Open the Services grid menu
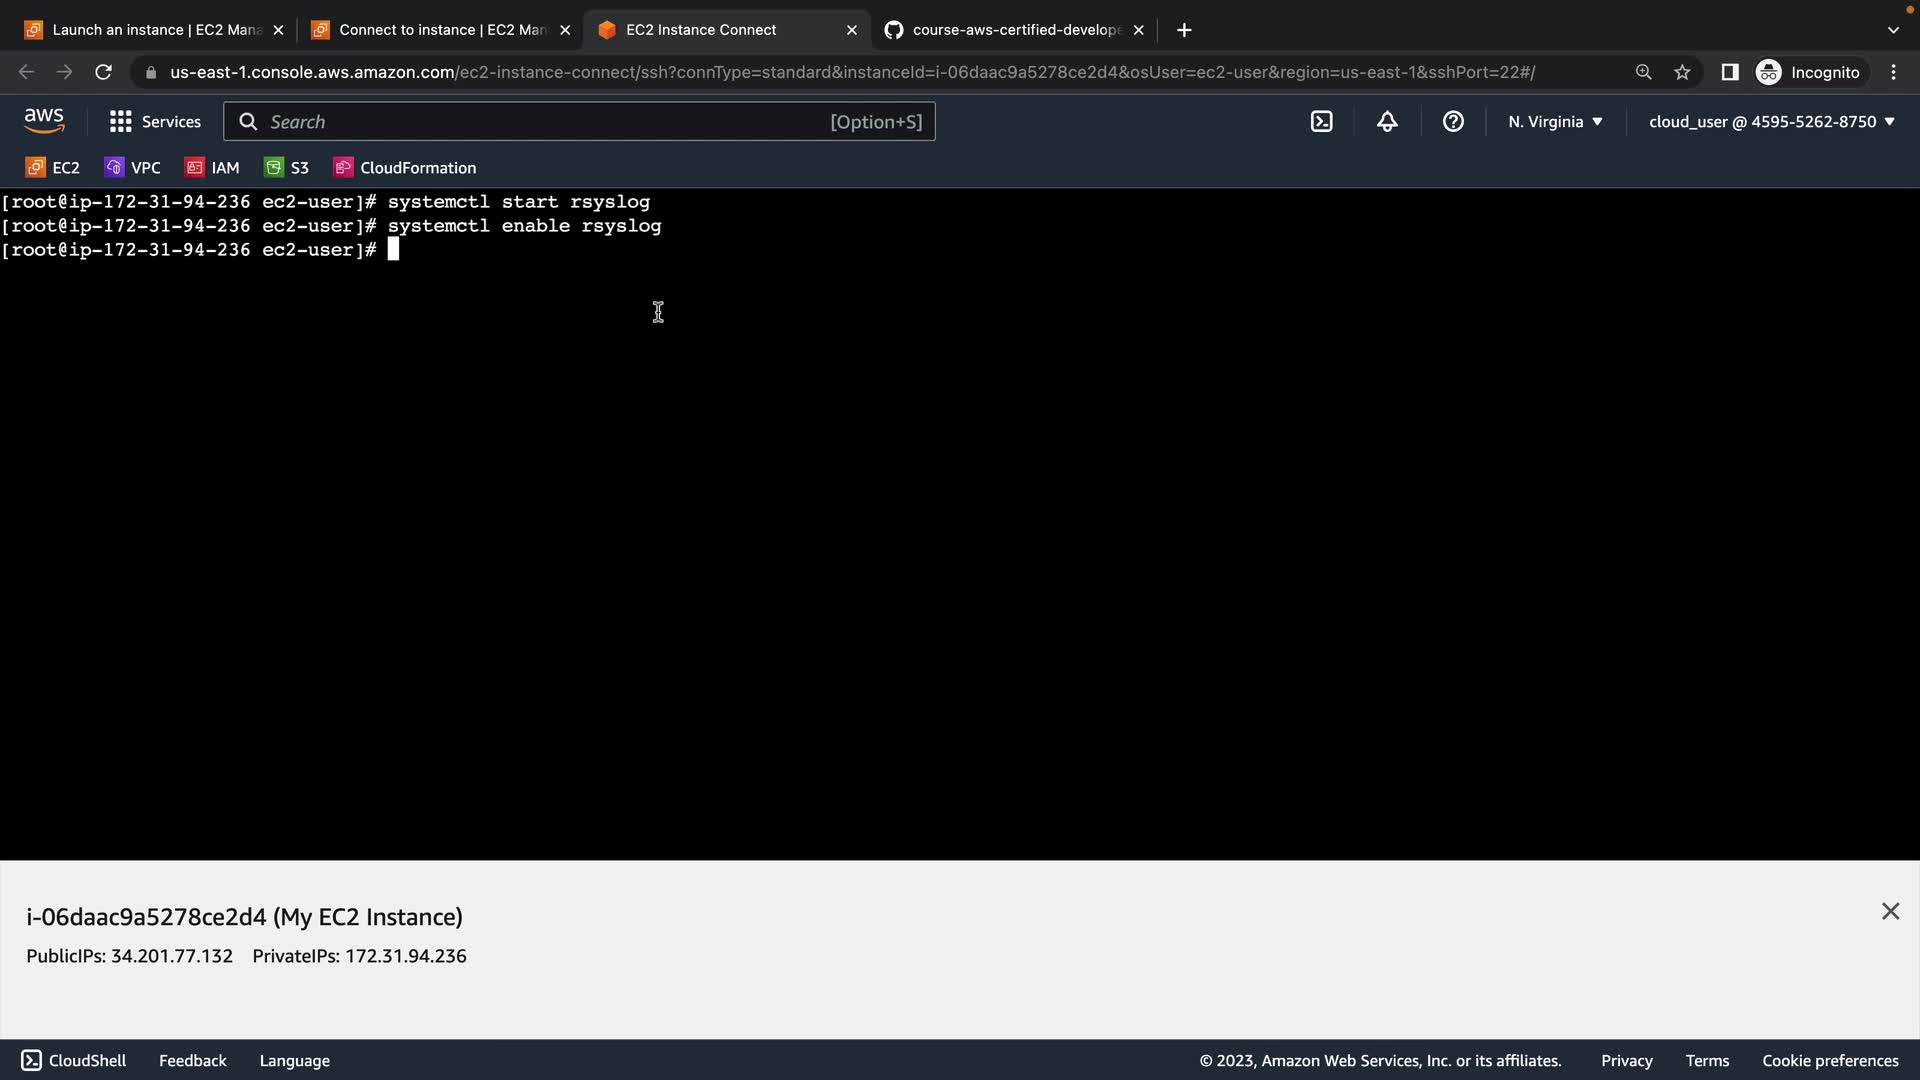 155,122
